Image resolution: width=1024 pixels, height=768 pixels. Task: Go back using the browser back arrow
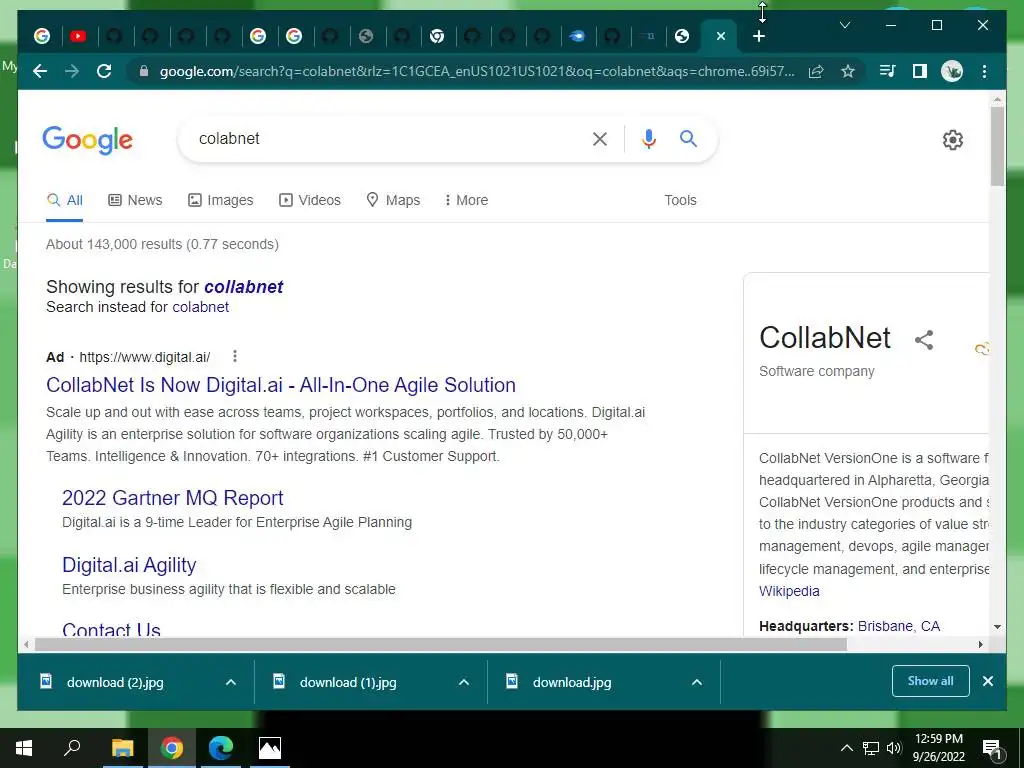(x=40, y=71)
